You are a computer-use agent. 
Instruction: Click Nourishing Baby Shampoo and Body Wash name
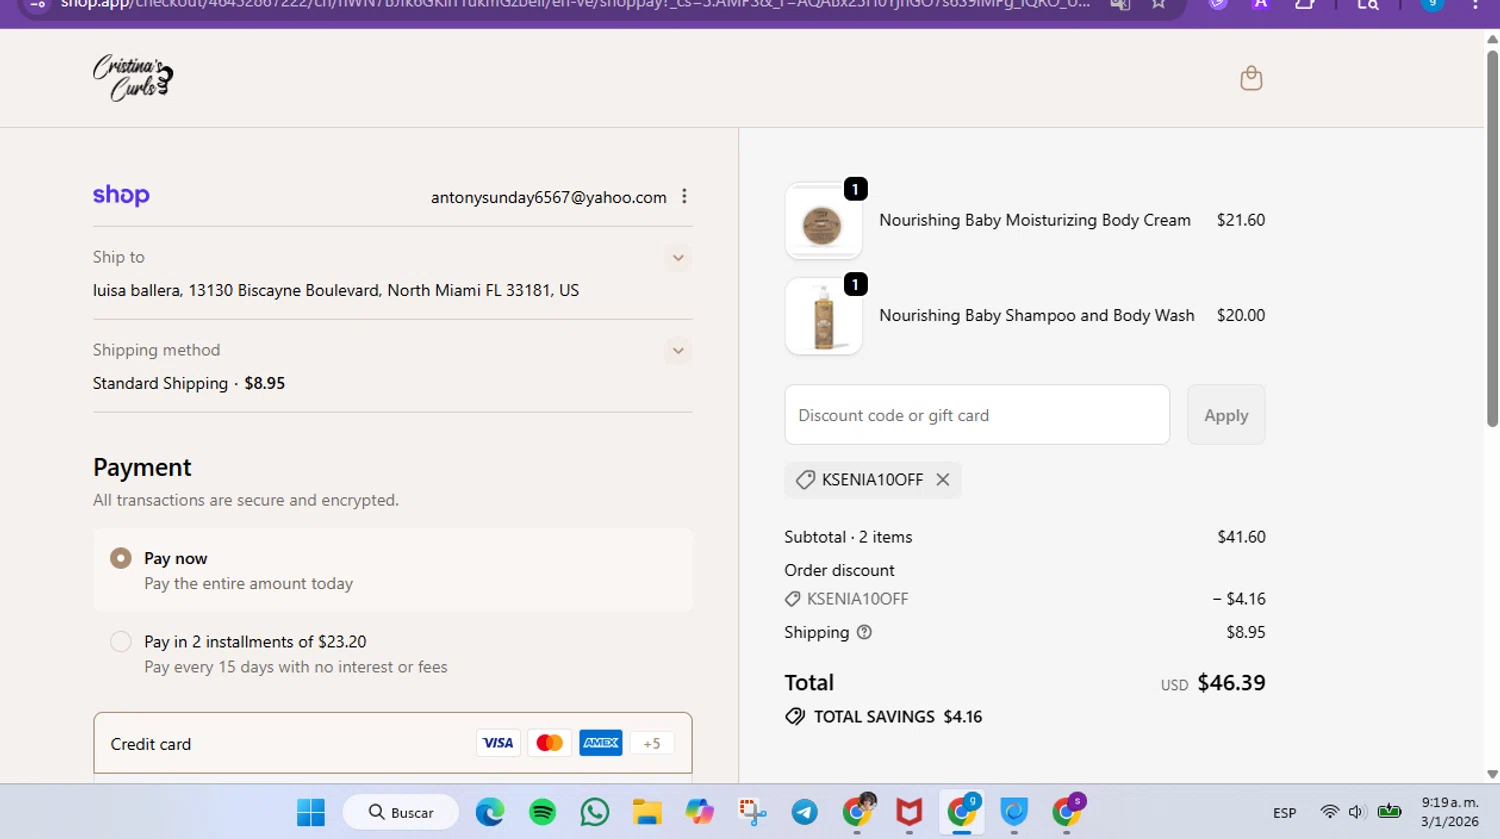[1037, 315]
